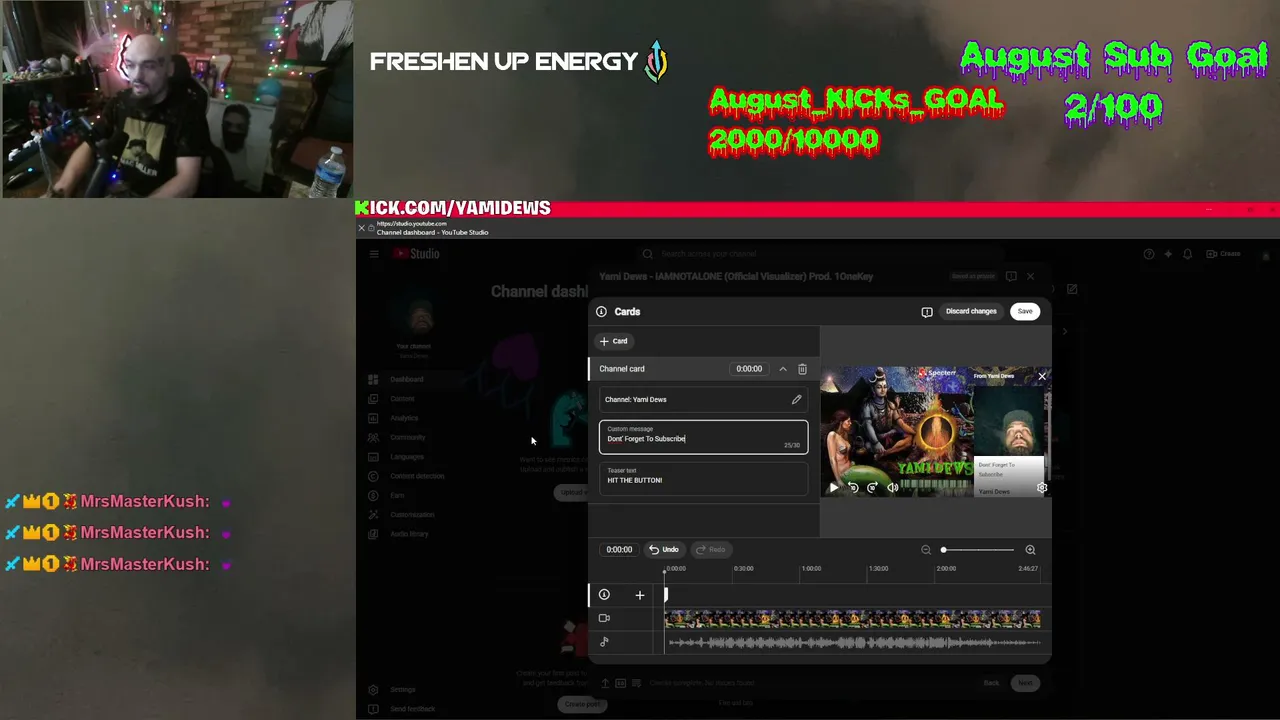Click the search across your channel box
Viewport: 1280px width, 720px height.
(820, 254)
